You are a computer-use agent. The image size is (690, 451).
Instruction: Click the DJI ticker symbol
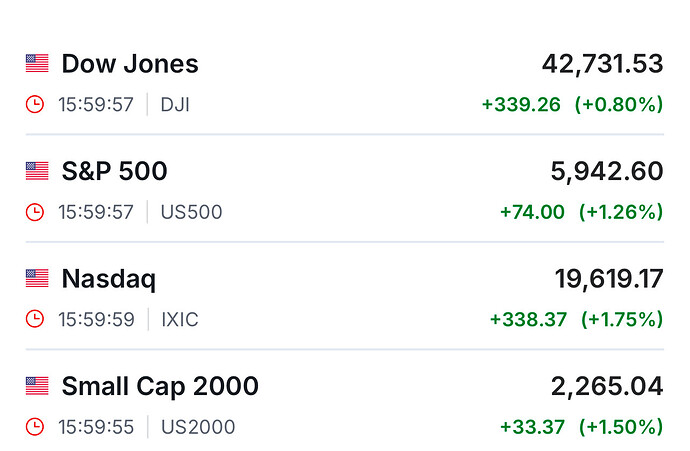[175, 104]
